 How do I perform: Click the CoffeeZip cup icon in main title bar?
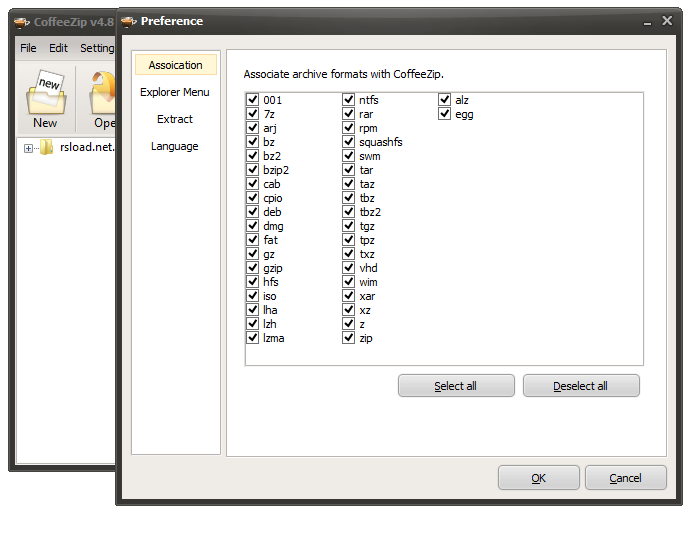(22, 22)
